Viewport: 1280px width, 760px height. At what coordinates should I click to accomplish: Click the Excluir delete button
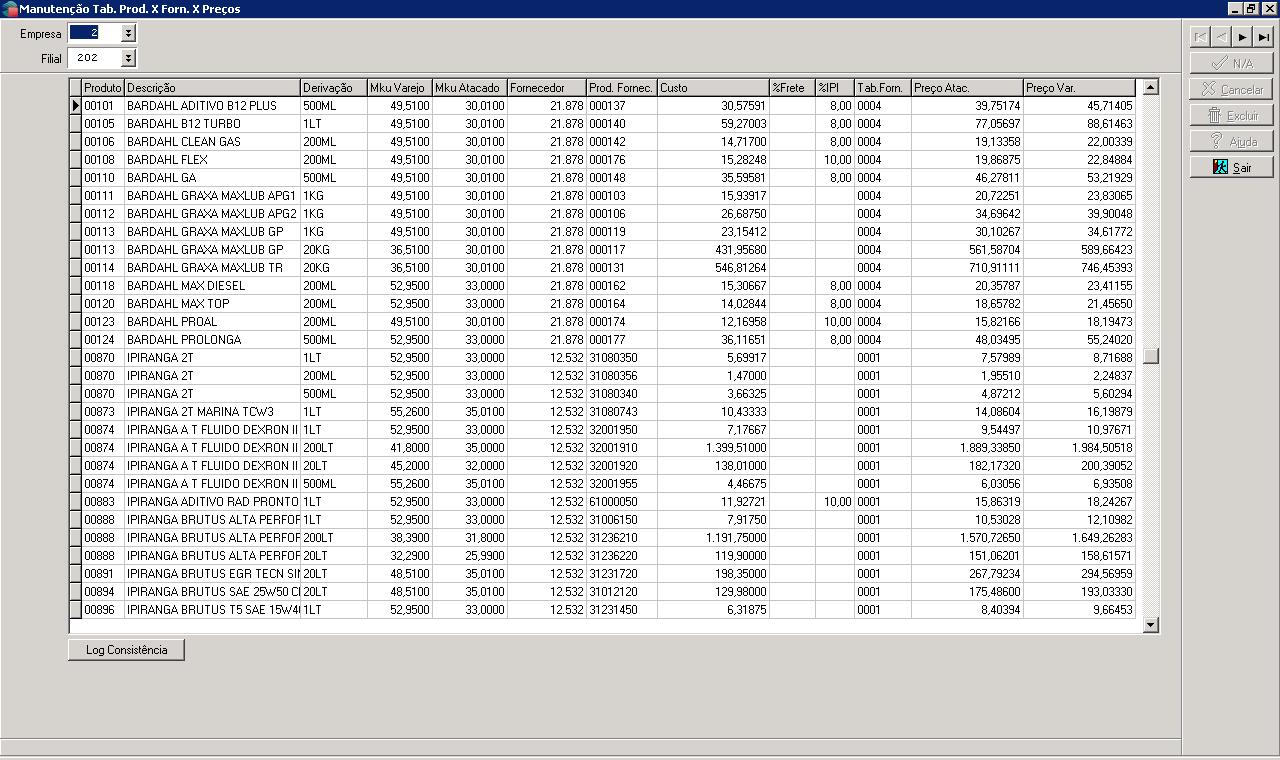[x=1231, y=115]
